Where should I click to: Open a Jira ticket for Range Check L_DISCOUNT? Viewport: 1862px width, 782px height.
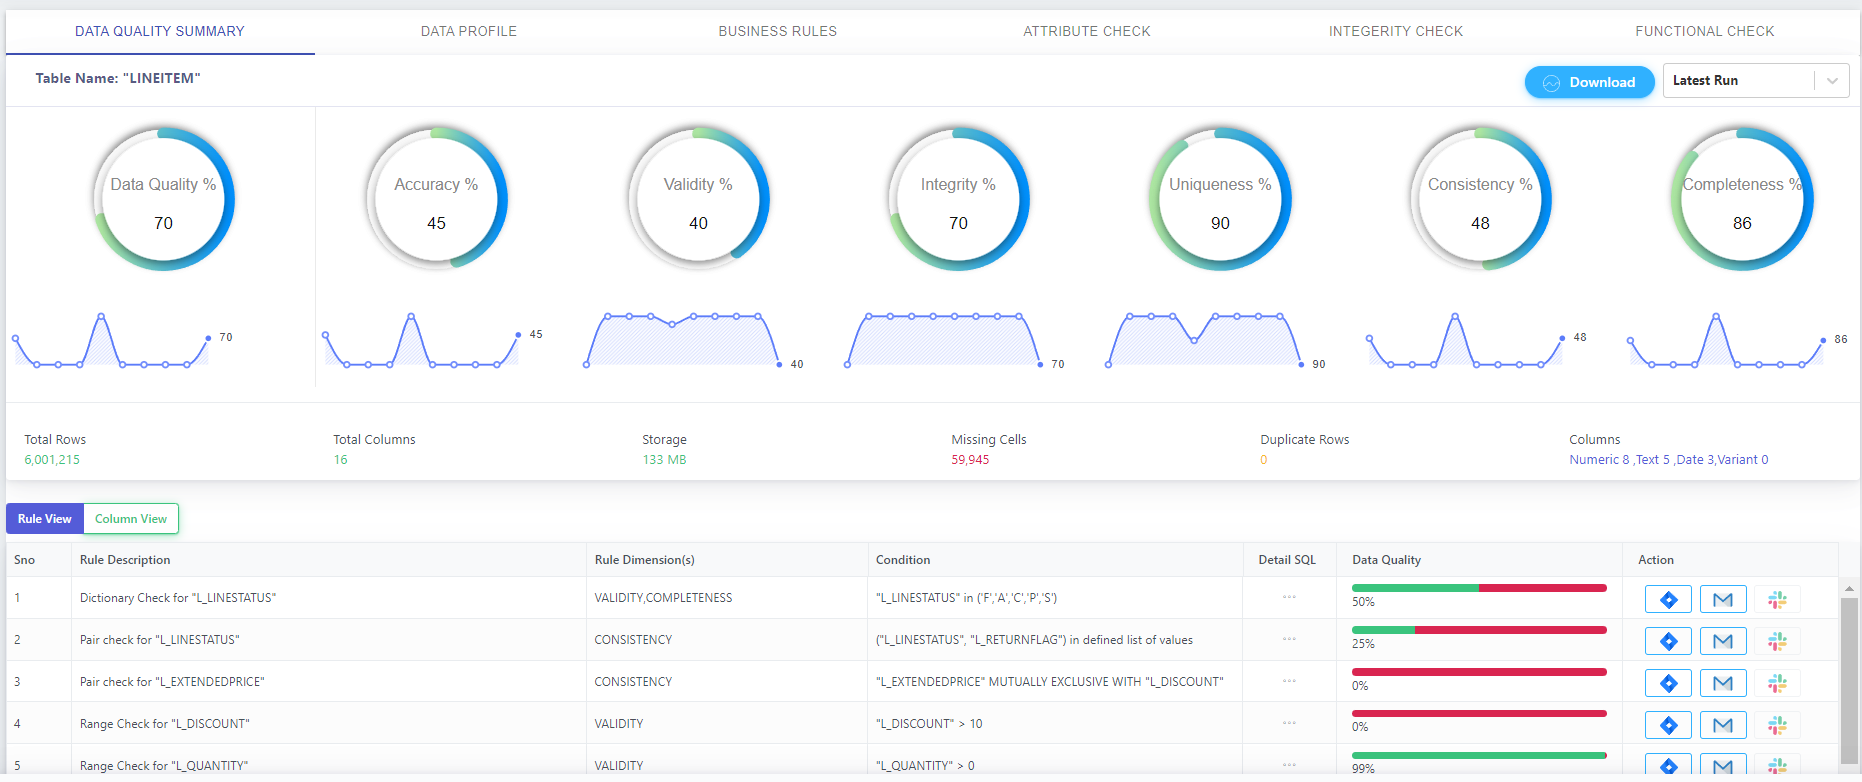point(1668,726)
